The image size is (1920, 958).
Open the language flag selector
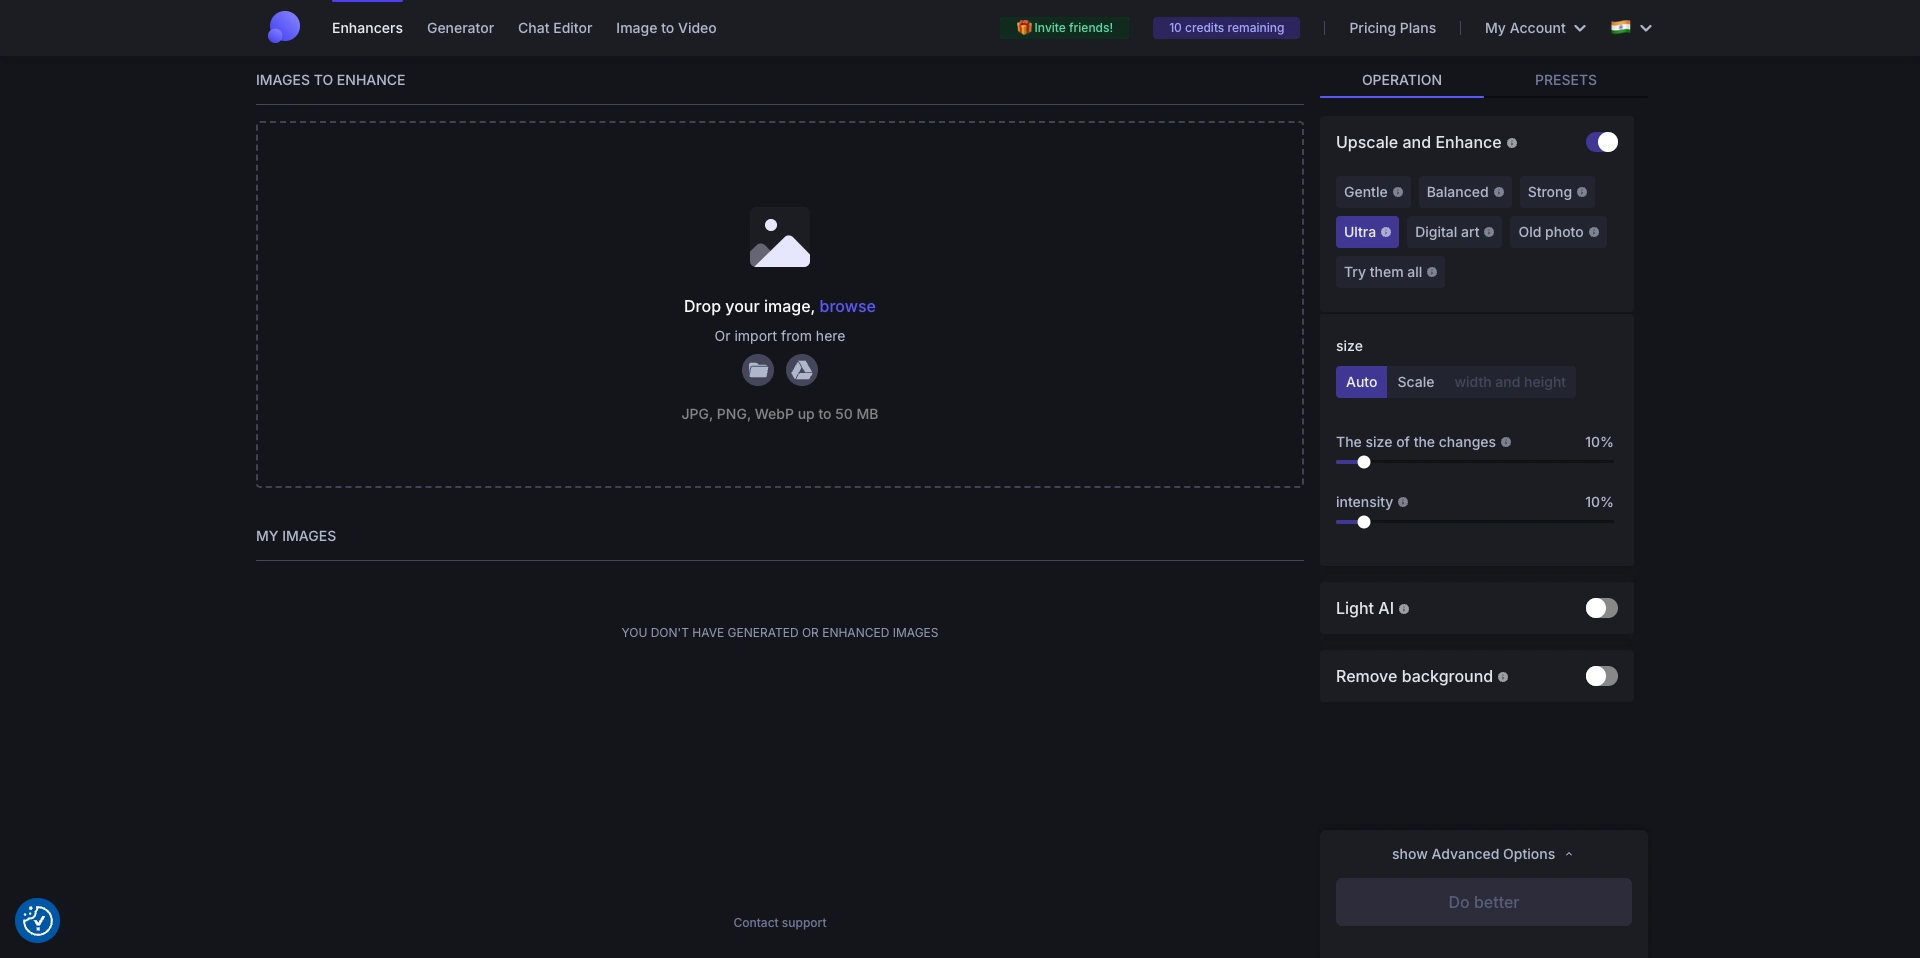click(1631, 28)
